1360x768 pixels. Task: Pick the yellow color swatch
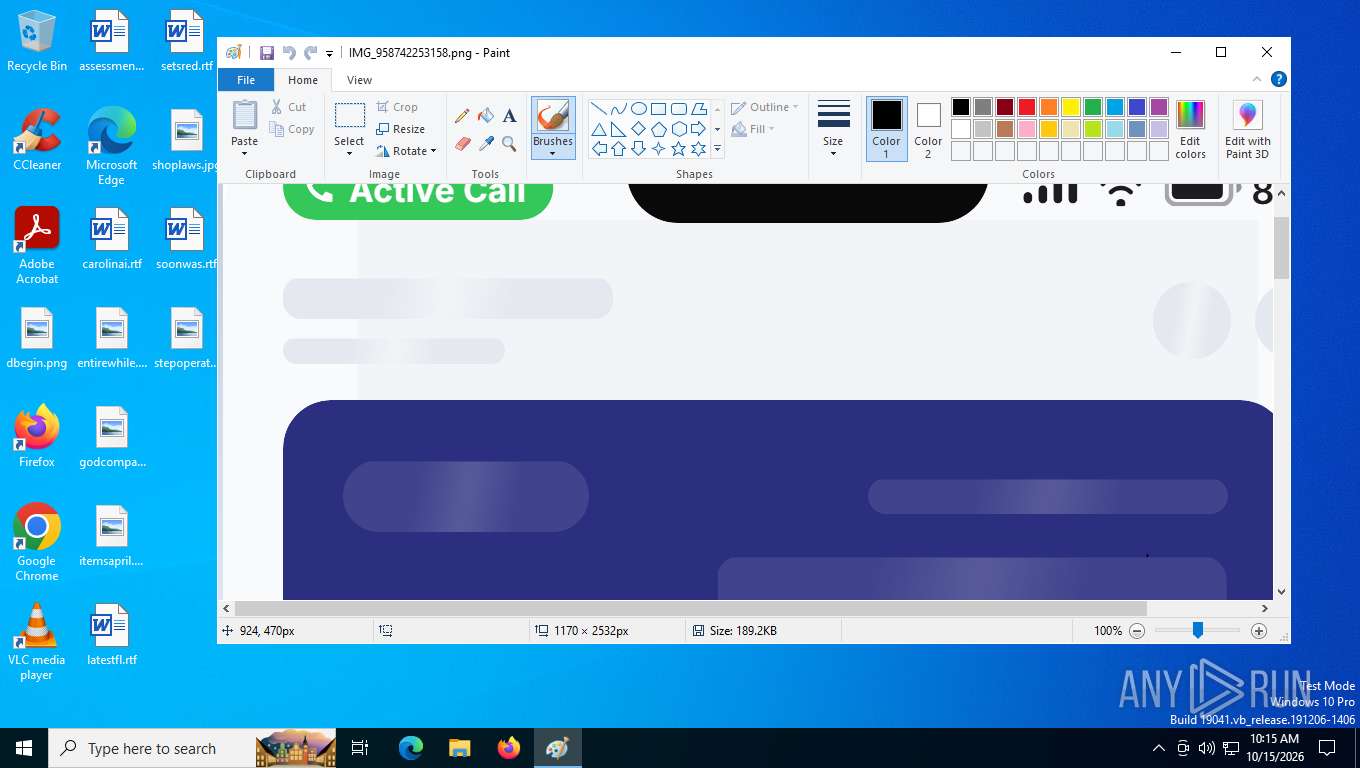click(x=1070, y=107)
